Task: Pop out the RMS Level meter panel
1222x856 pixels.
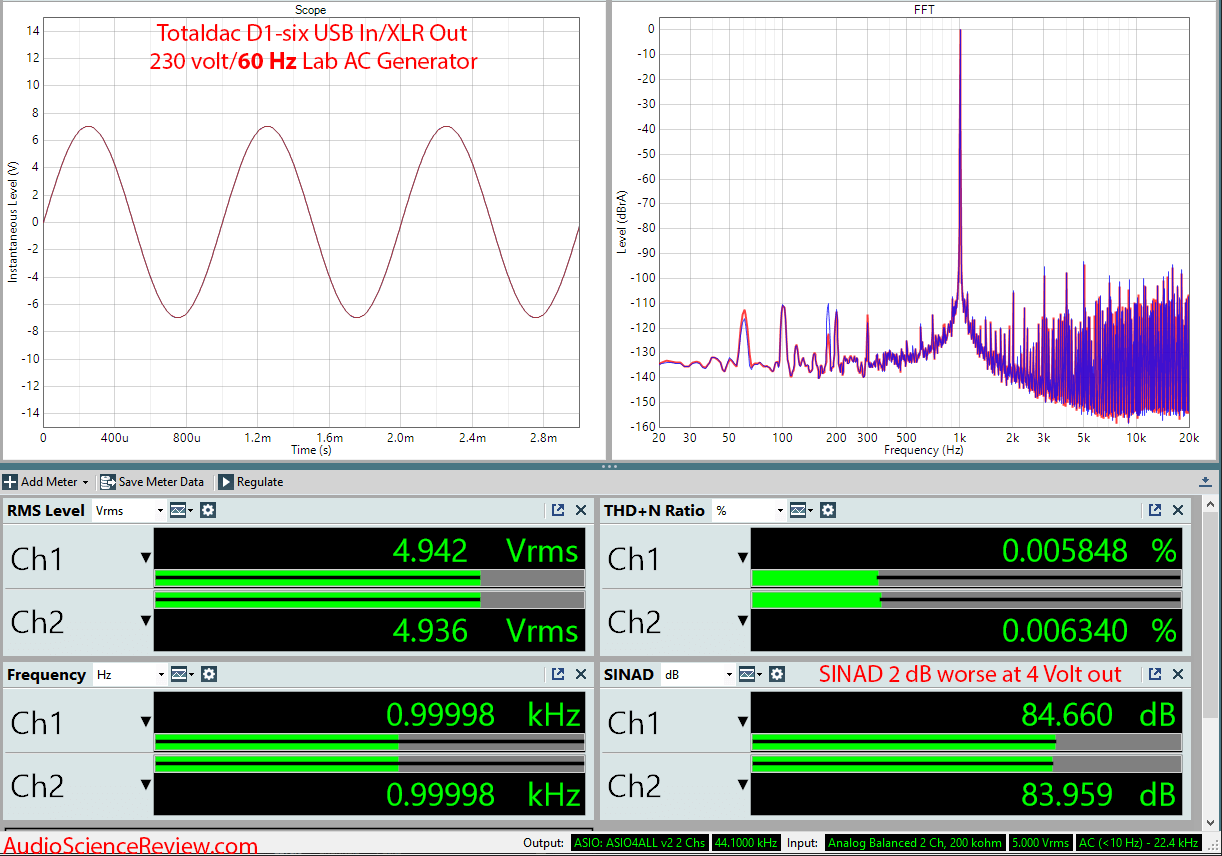Action: pyautogui.click(x=558, y=510)
